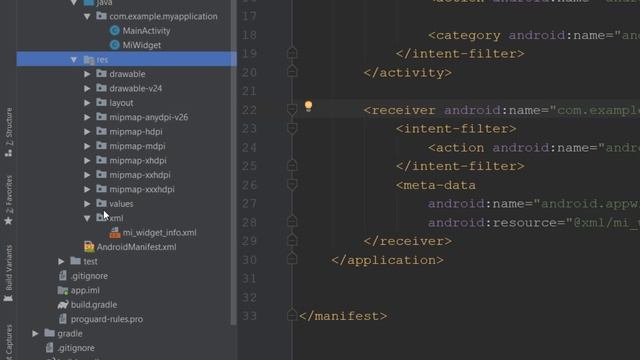Image resolution: width=640 pixels, height=360 pixels.
Task: Click the intention lightbulb on line 22
Action: click(x=309, y=106)
